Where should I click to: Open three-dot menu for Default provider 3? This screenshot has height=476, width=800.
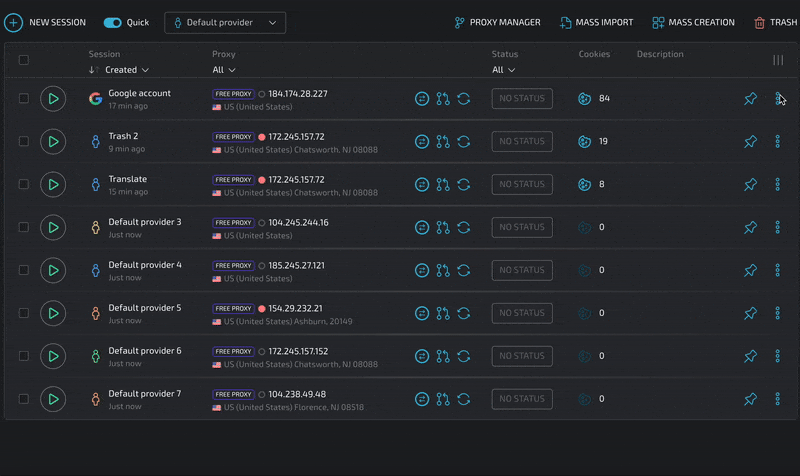pyautogui.click(x=778, y=228)
